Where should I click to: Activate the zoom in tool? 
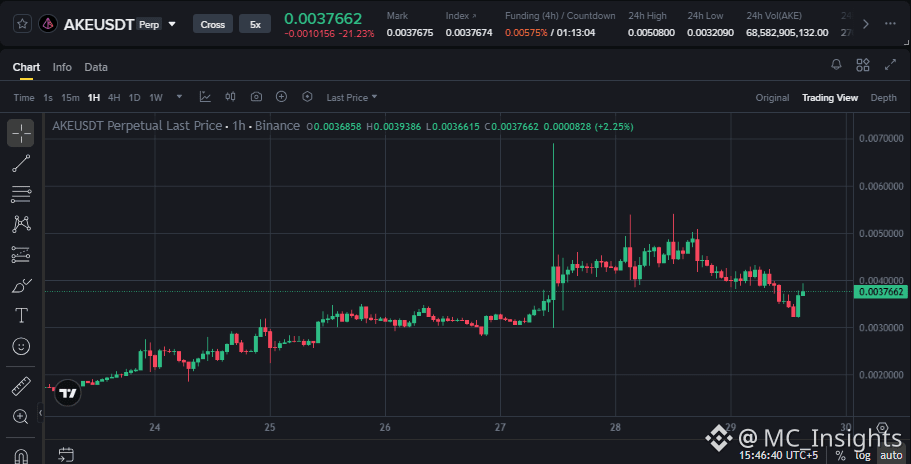pyautogui.click(x=21, y=416)
